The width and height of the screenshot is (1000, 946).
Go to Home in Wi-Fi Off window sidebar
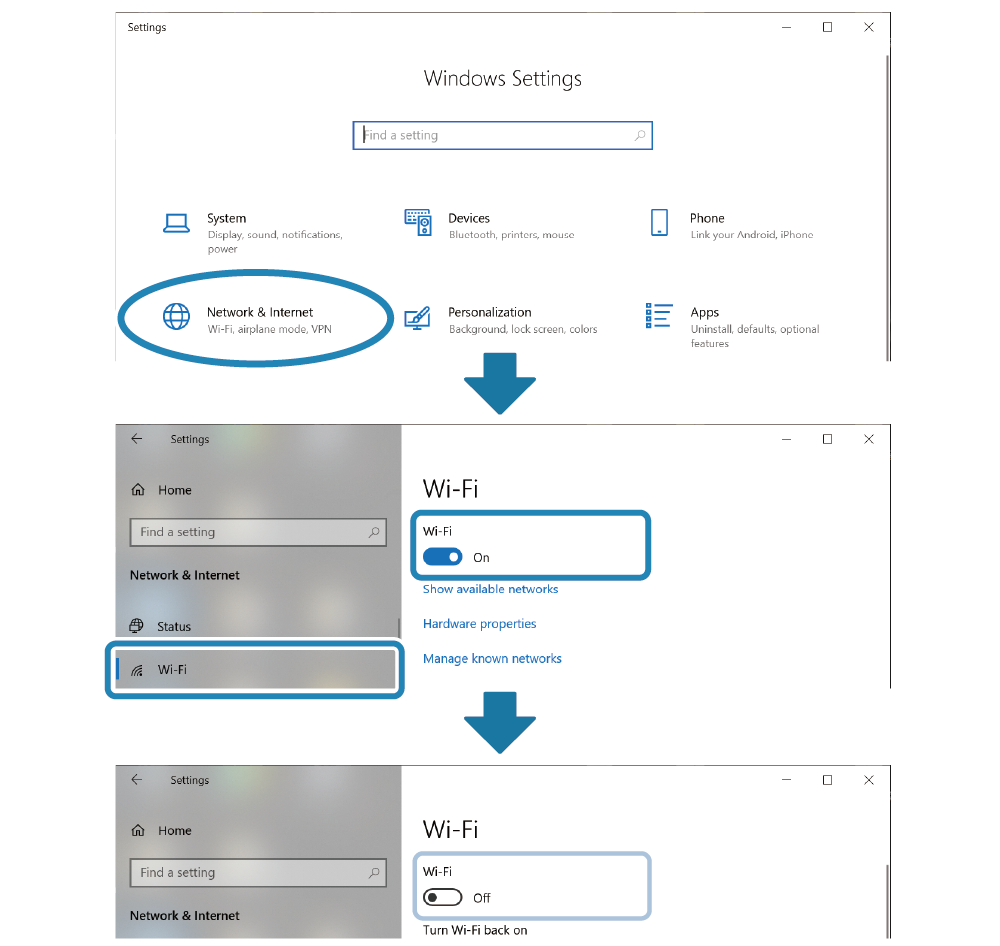[174, 830]
